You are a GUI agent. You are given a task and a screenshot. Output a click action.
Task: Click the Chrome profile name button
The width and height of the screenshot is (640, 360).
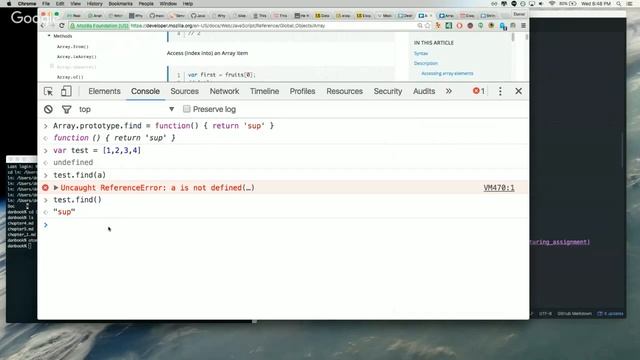[x=519, y=14]
